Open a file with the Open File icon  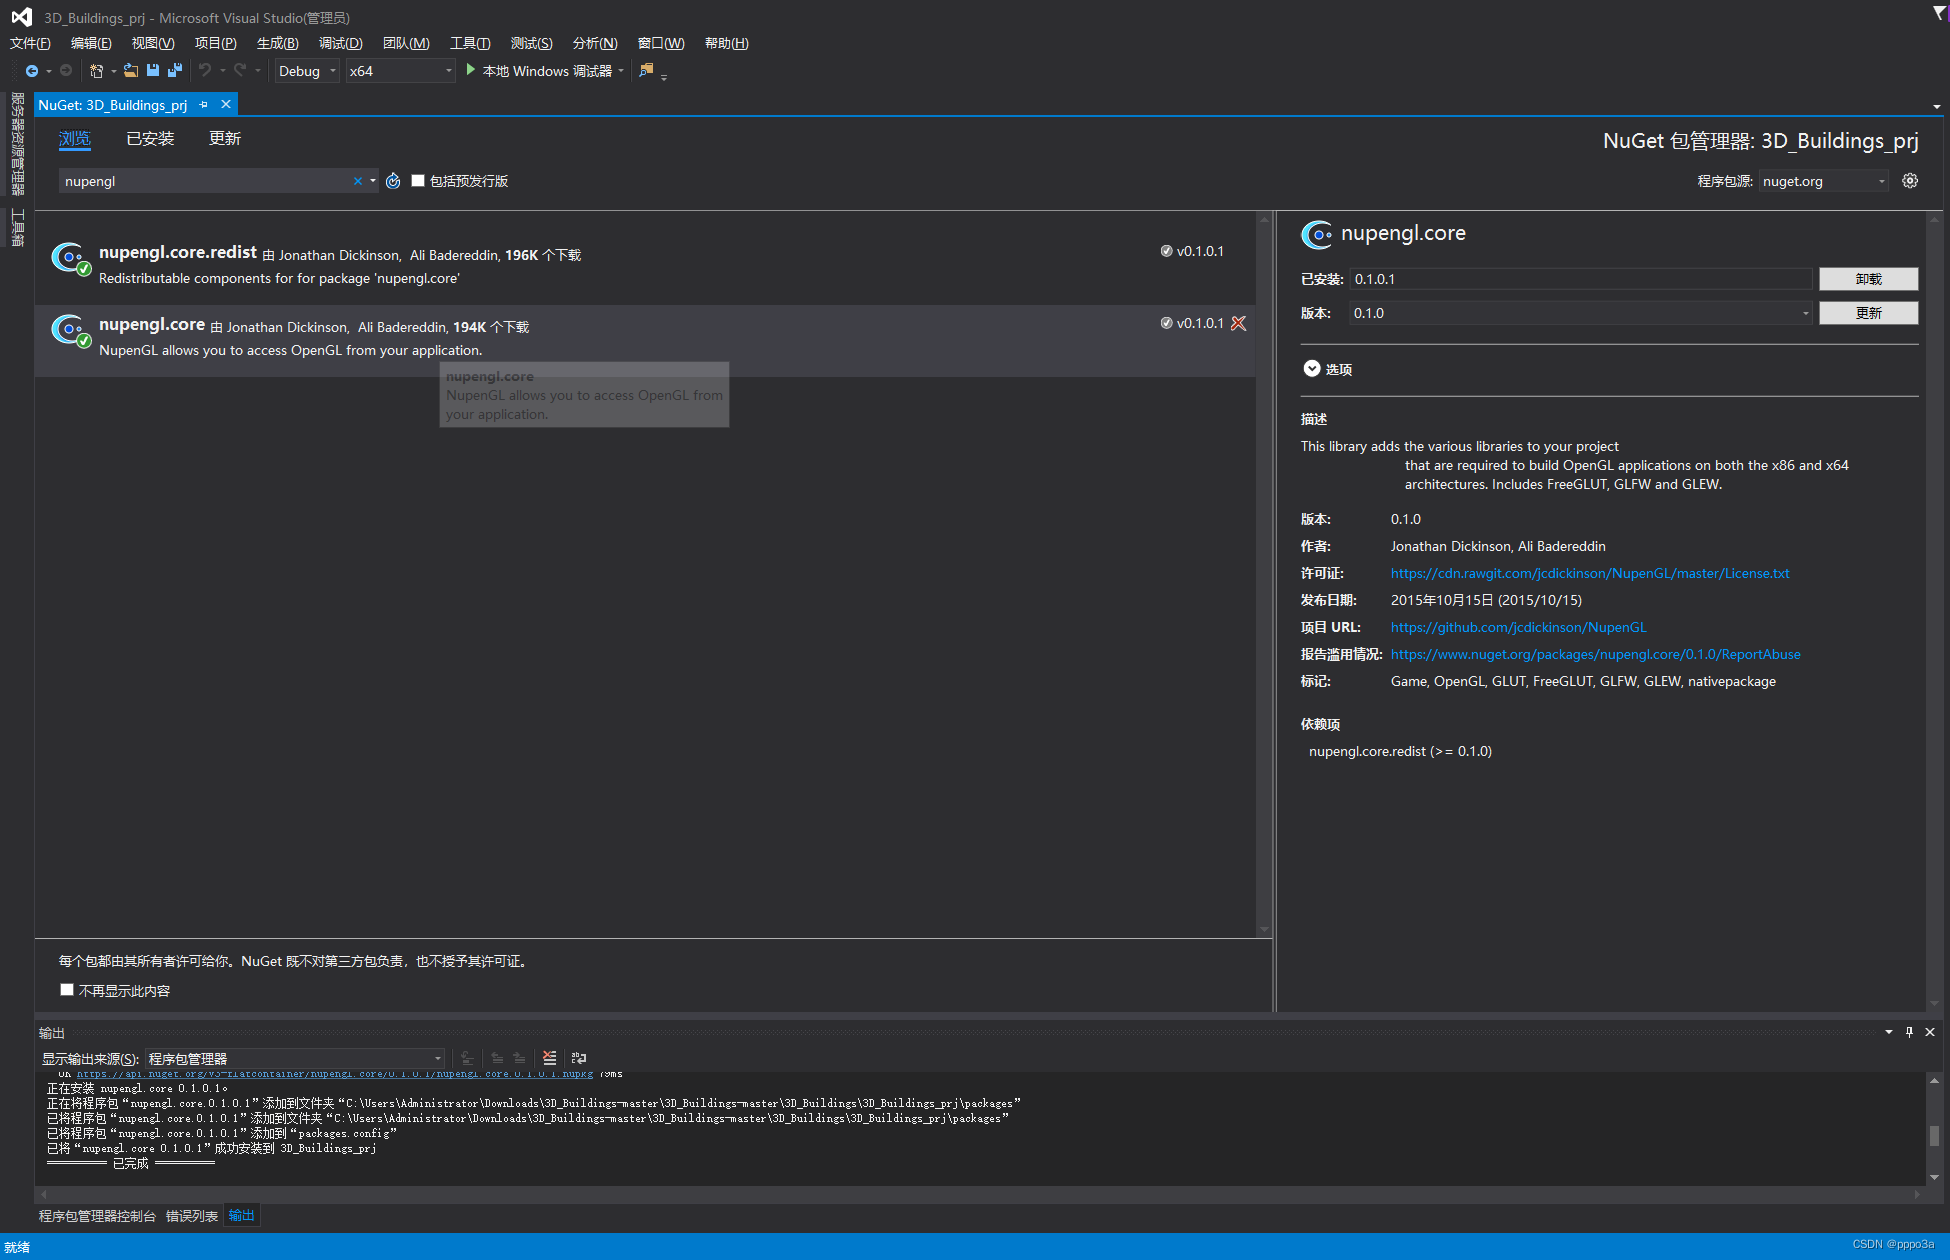point(131,70)
